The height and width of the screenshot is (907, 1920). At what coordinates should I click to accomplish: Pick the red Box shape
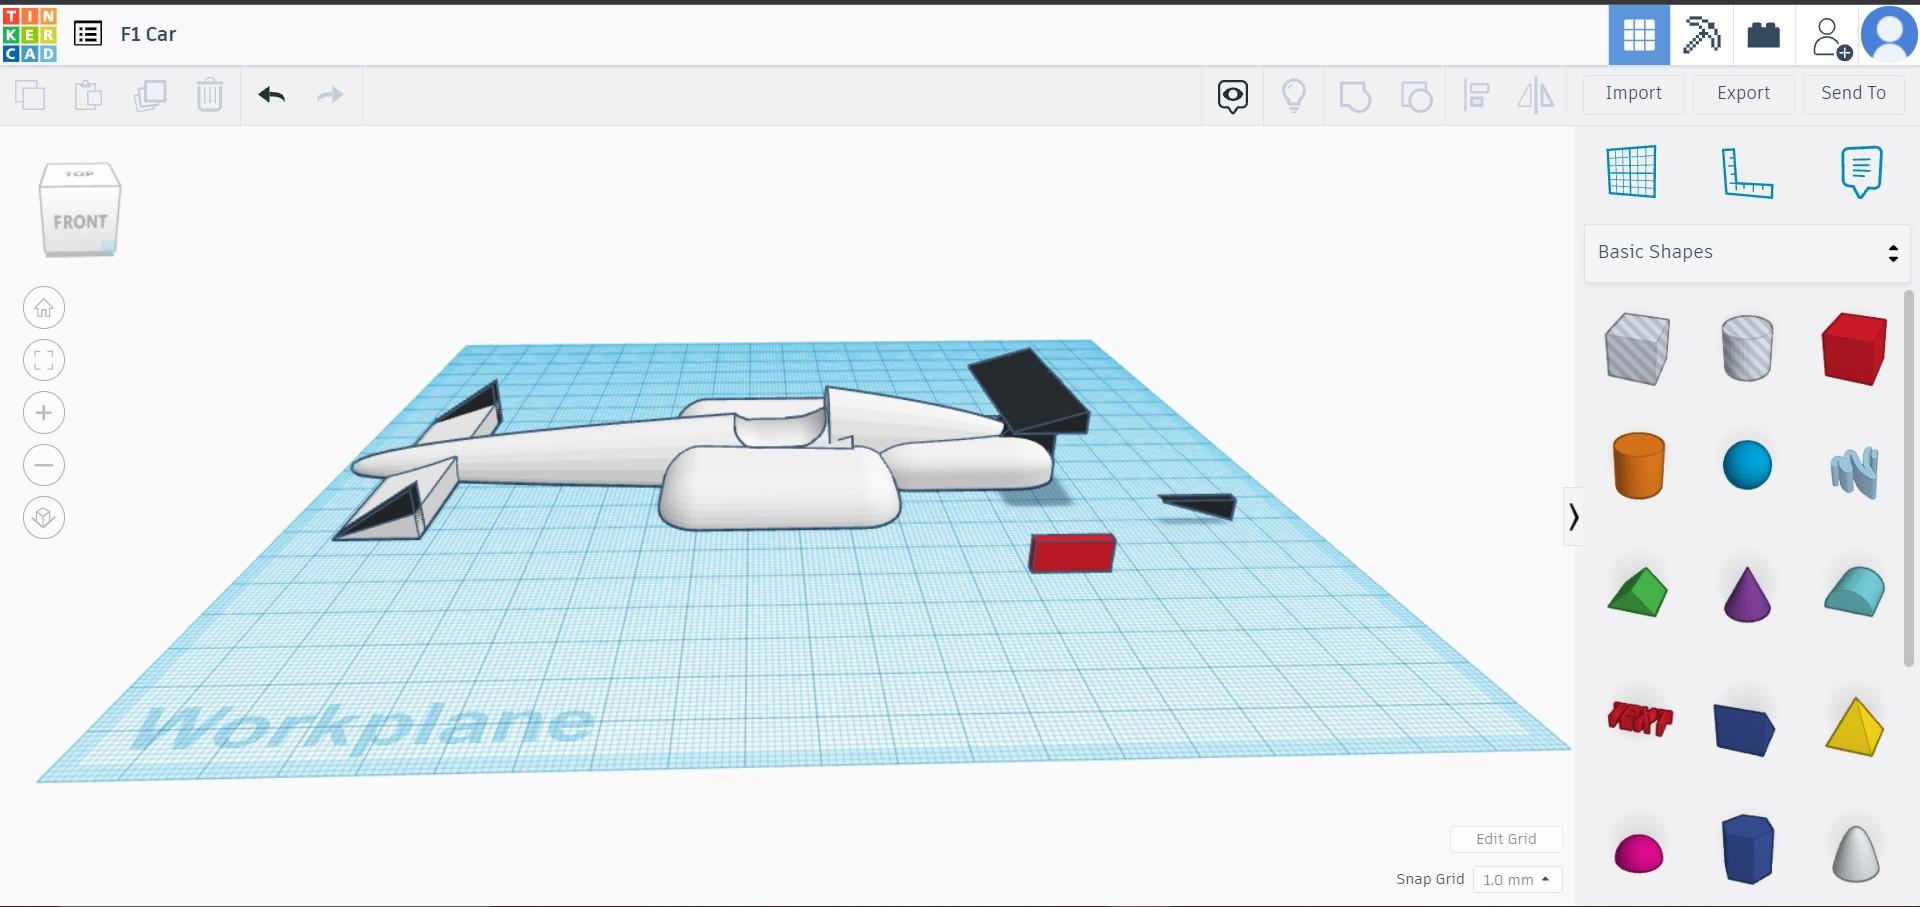click(1855, 348)
